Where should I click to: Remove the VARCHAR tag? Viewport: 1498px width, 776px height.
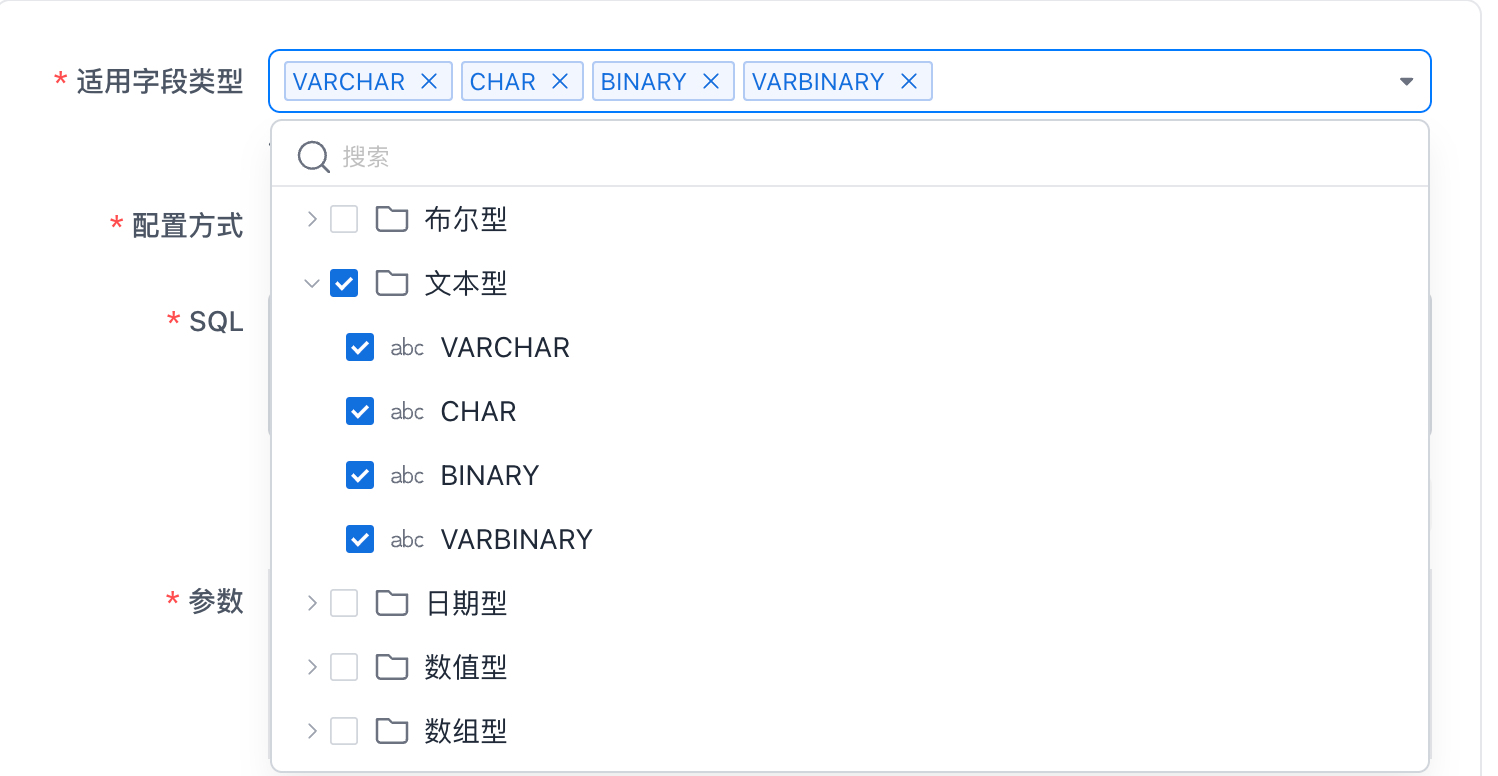429,82
